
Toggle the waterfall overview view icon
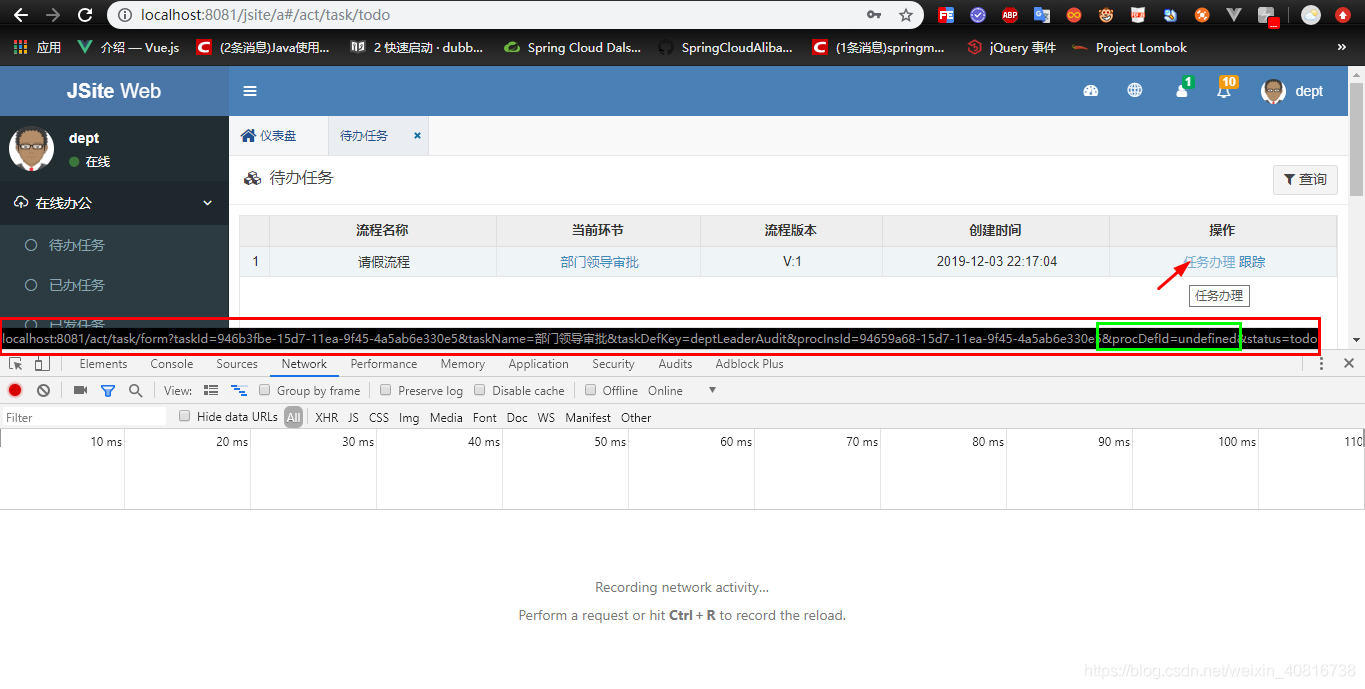point(239,390)
